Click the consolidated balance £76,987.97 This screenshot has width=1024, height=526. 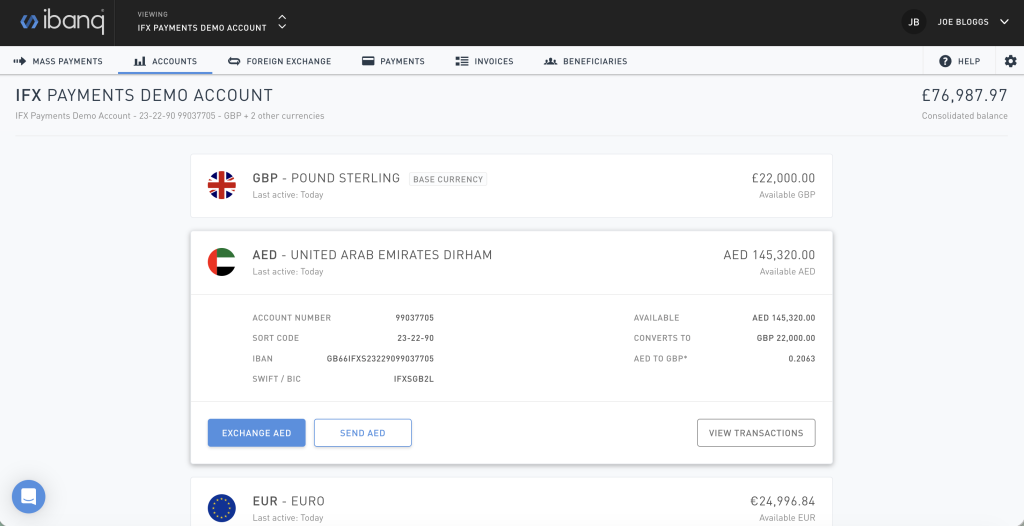pyautogui.click(x=965, y=95)
